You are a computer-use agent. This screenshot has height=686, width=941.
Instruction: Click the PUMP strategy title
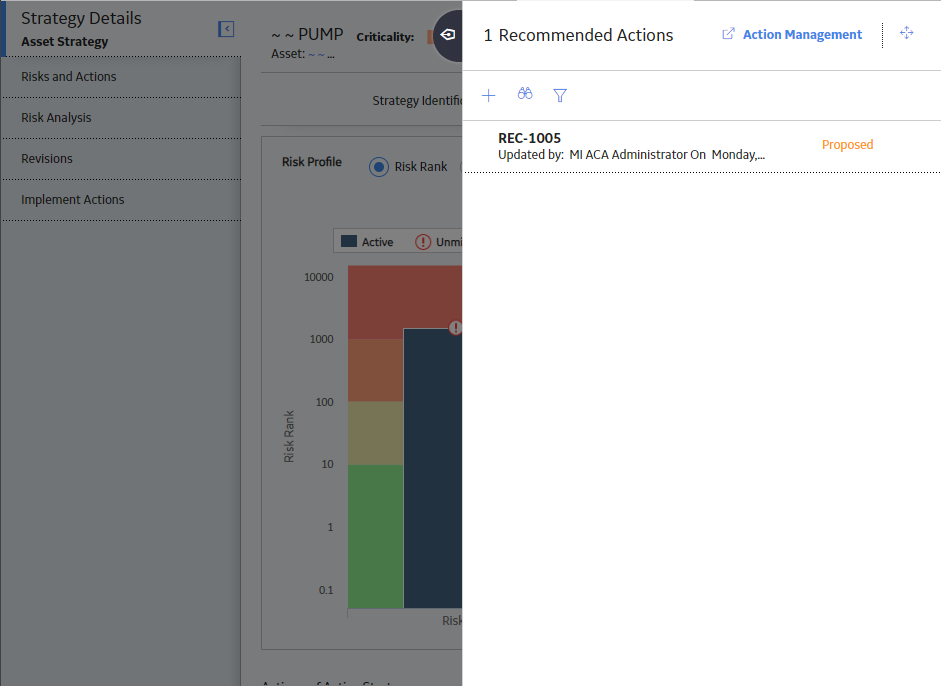307,34
